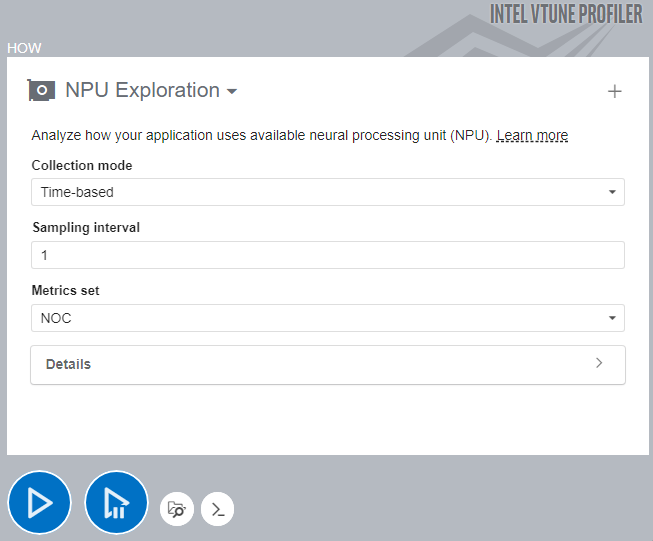Open the Learn more link
653x541 pixels.
pyautogui.click(x=532, y=136)
